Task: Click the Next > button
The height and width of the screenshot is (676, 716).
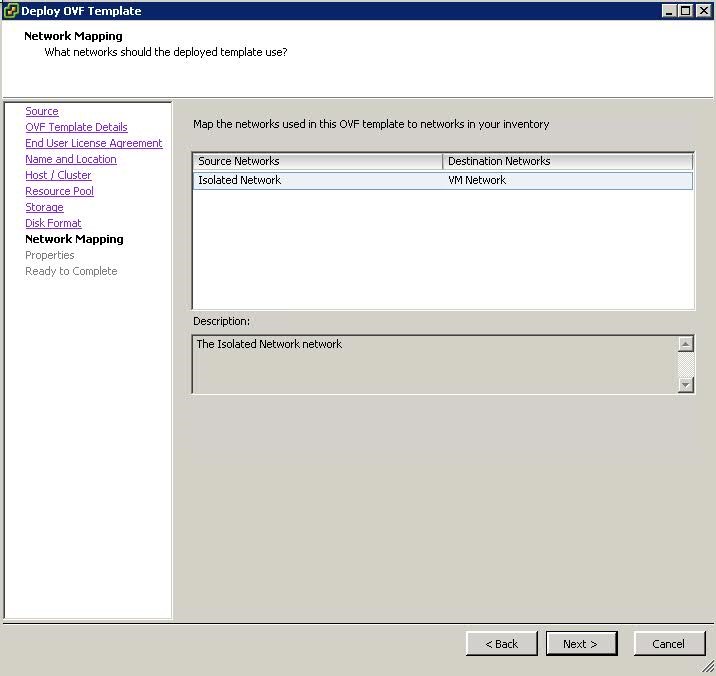Action: pyautogui.click(x=581, y=644)
